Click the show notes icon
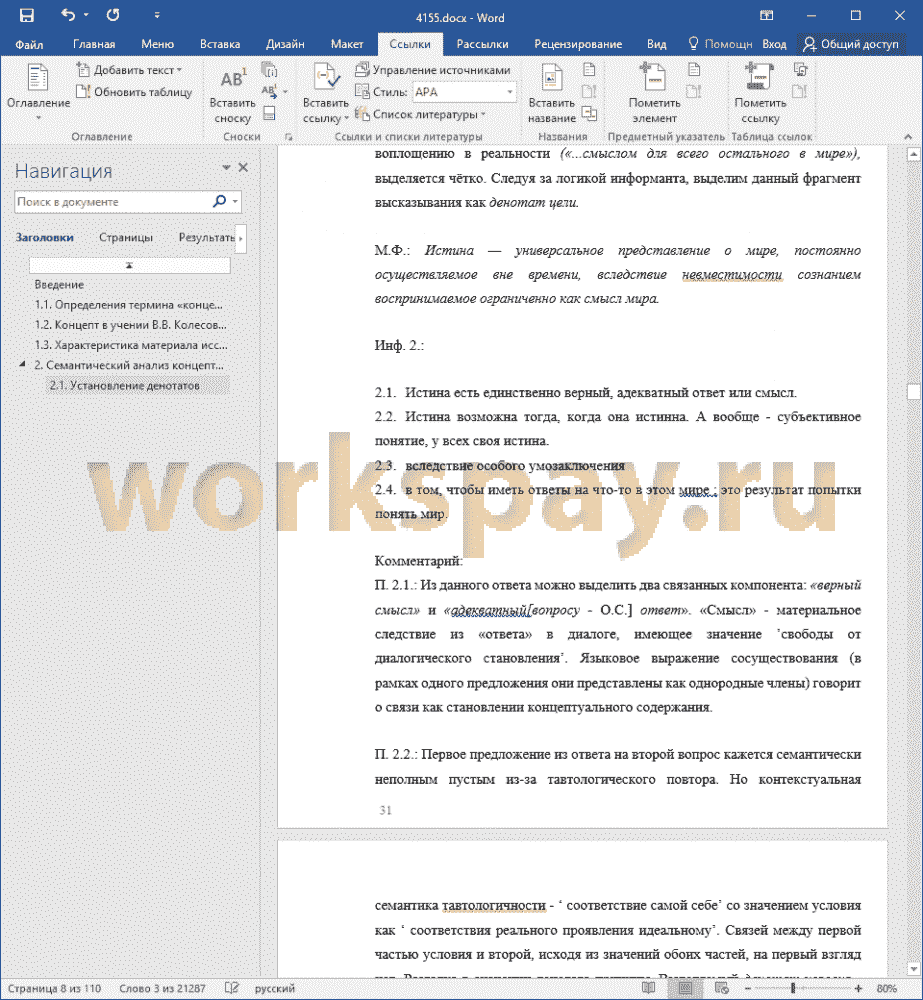923x1000 pixels. pyautogui.click(x=269, y=114)
